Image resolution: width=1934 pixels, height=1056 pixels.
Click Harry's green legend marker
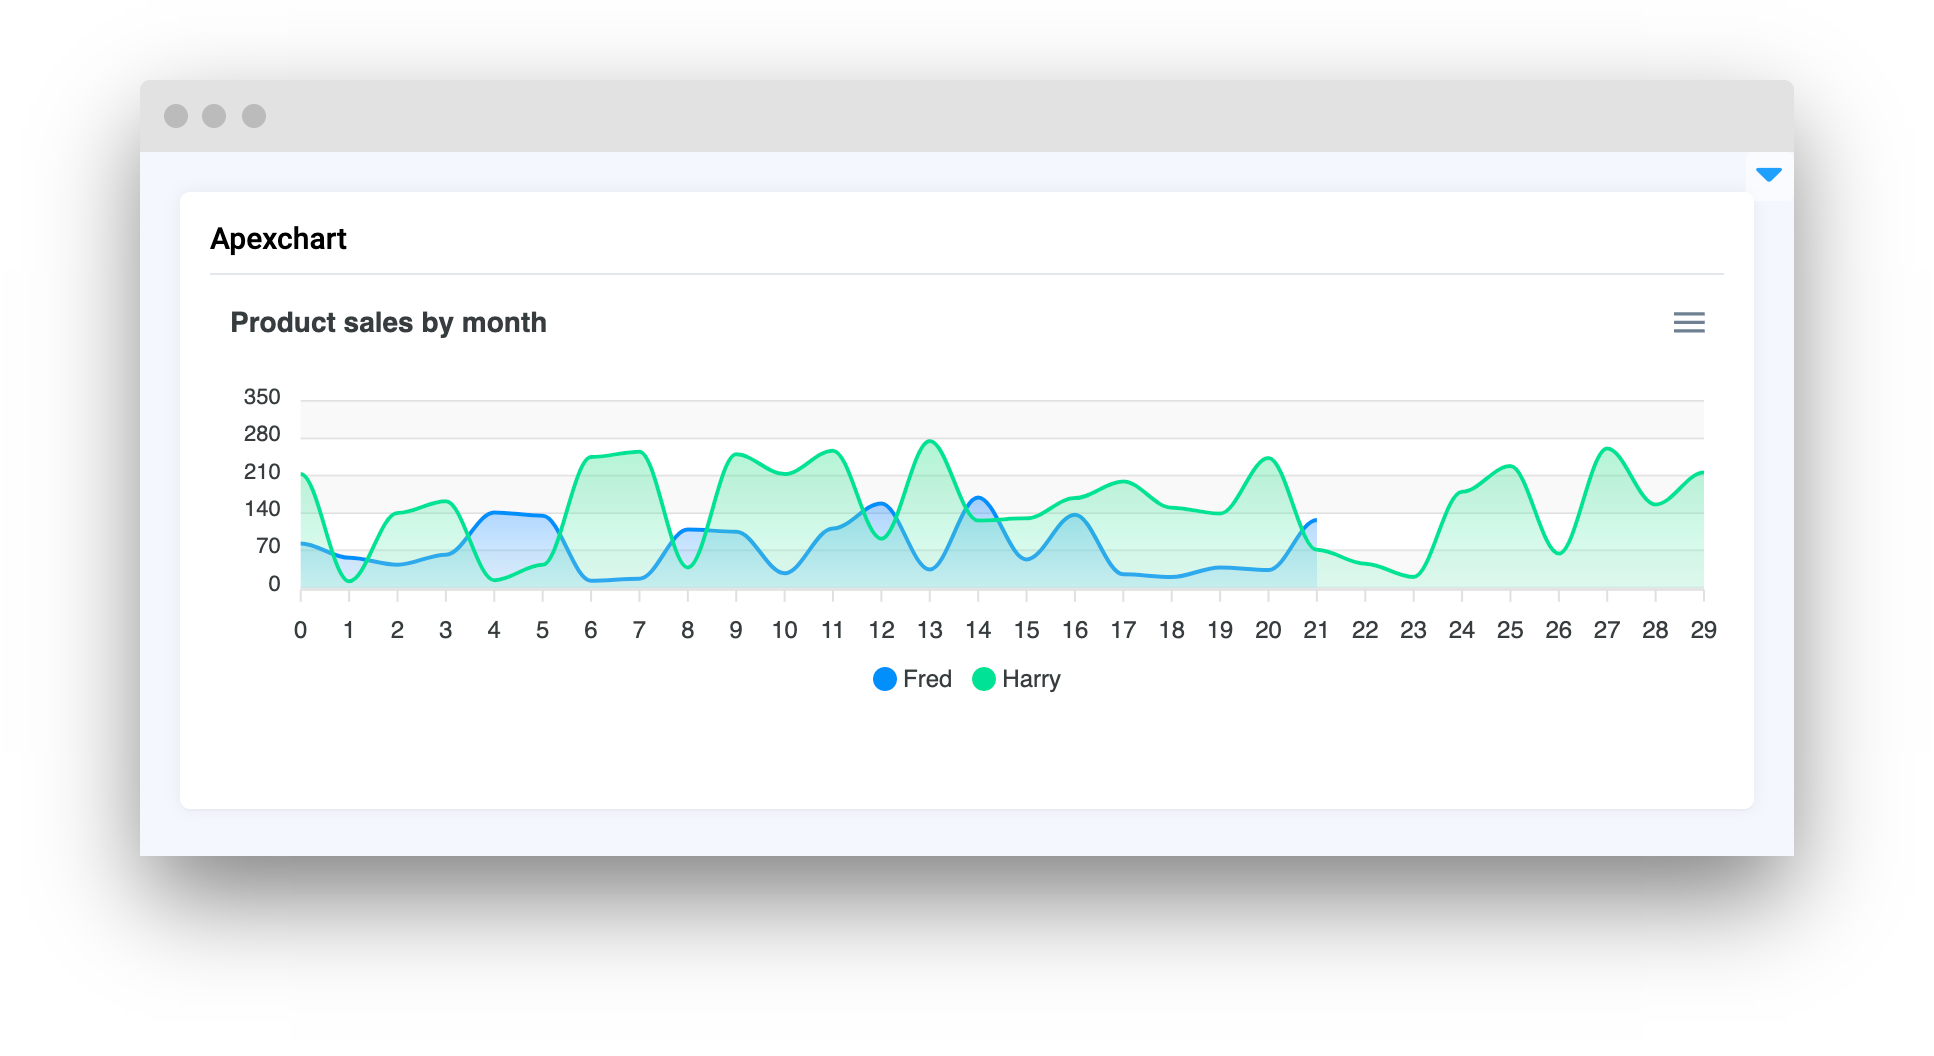(x=984, y=679)
